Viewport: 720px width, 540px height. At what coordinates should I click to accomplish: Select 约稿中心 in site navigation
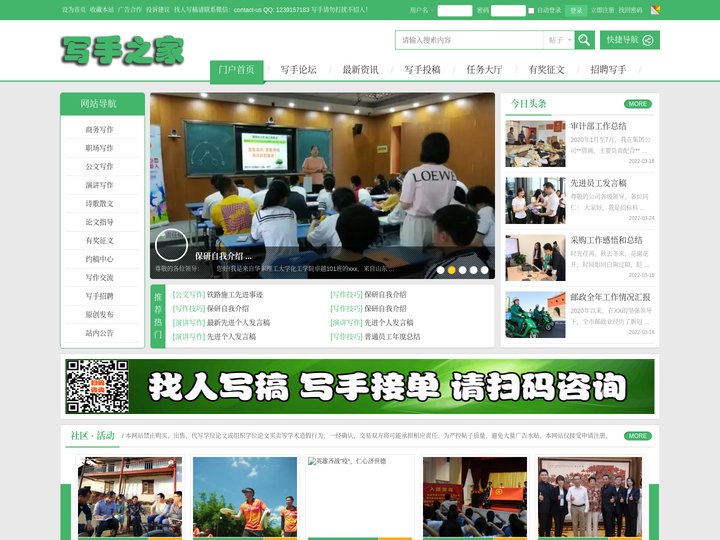100,259
